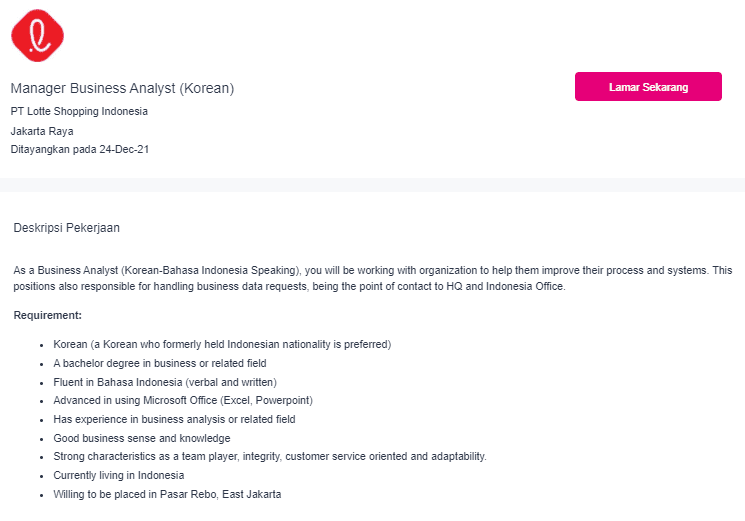Click the Jakarta Raya location text
The height and width of the screenshot is (521, 745).
click(x=42, y=131)
